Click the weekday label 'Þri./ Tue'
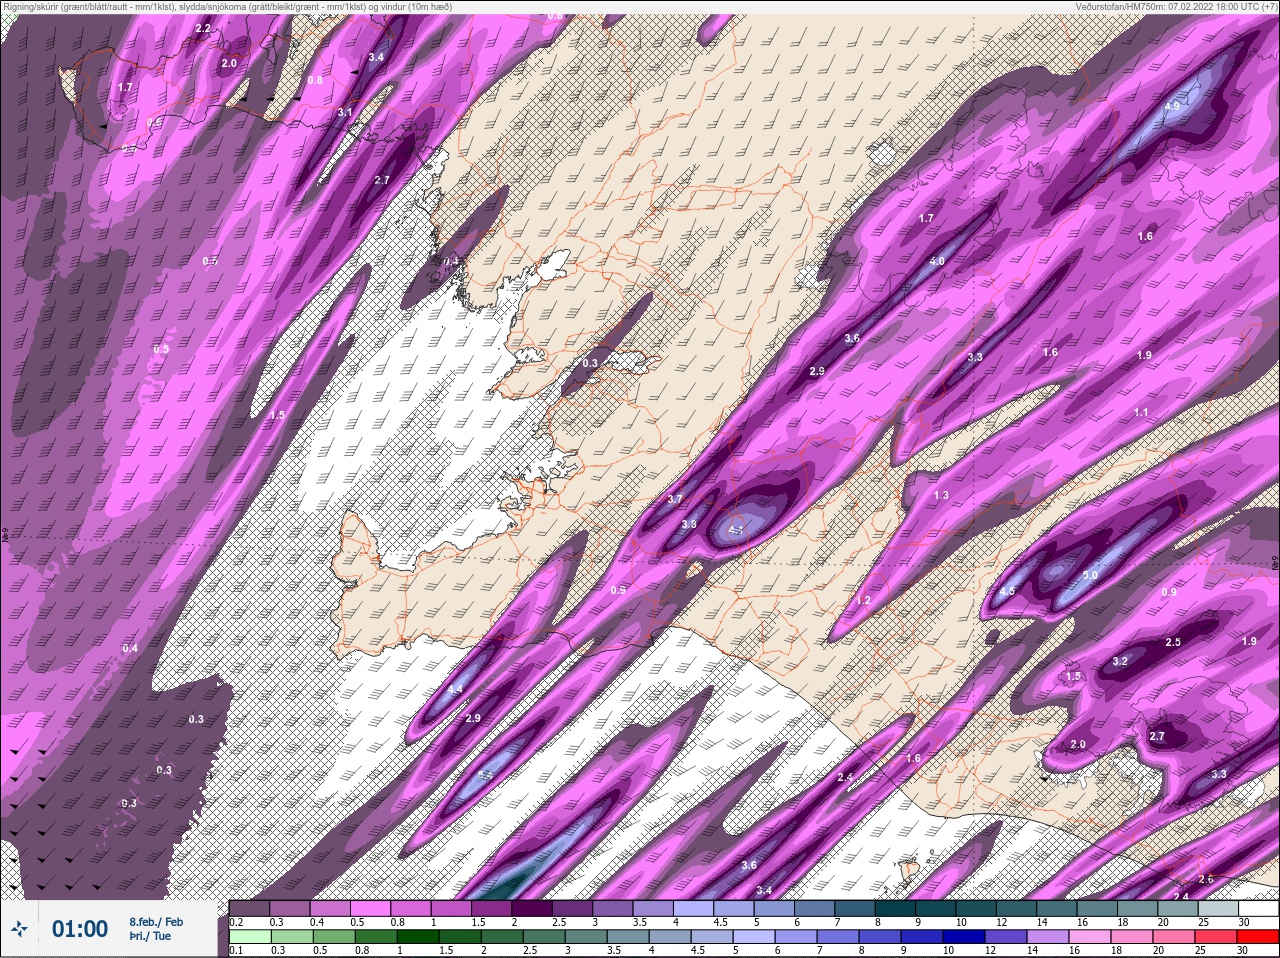This screenshot has height=958, width=1280. (x=150, y=936)
